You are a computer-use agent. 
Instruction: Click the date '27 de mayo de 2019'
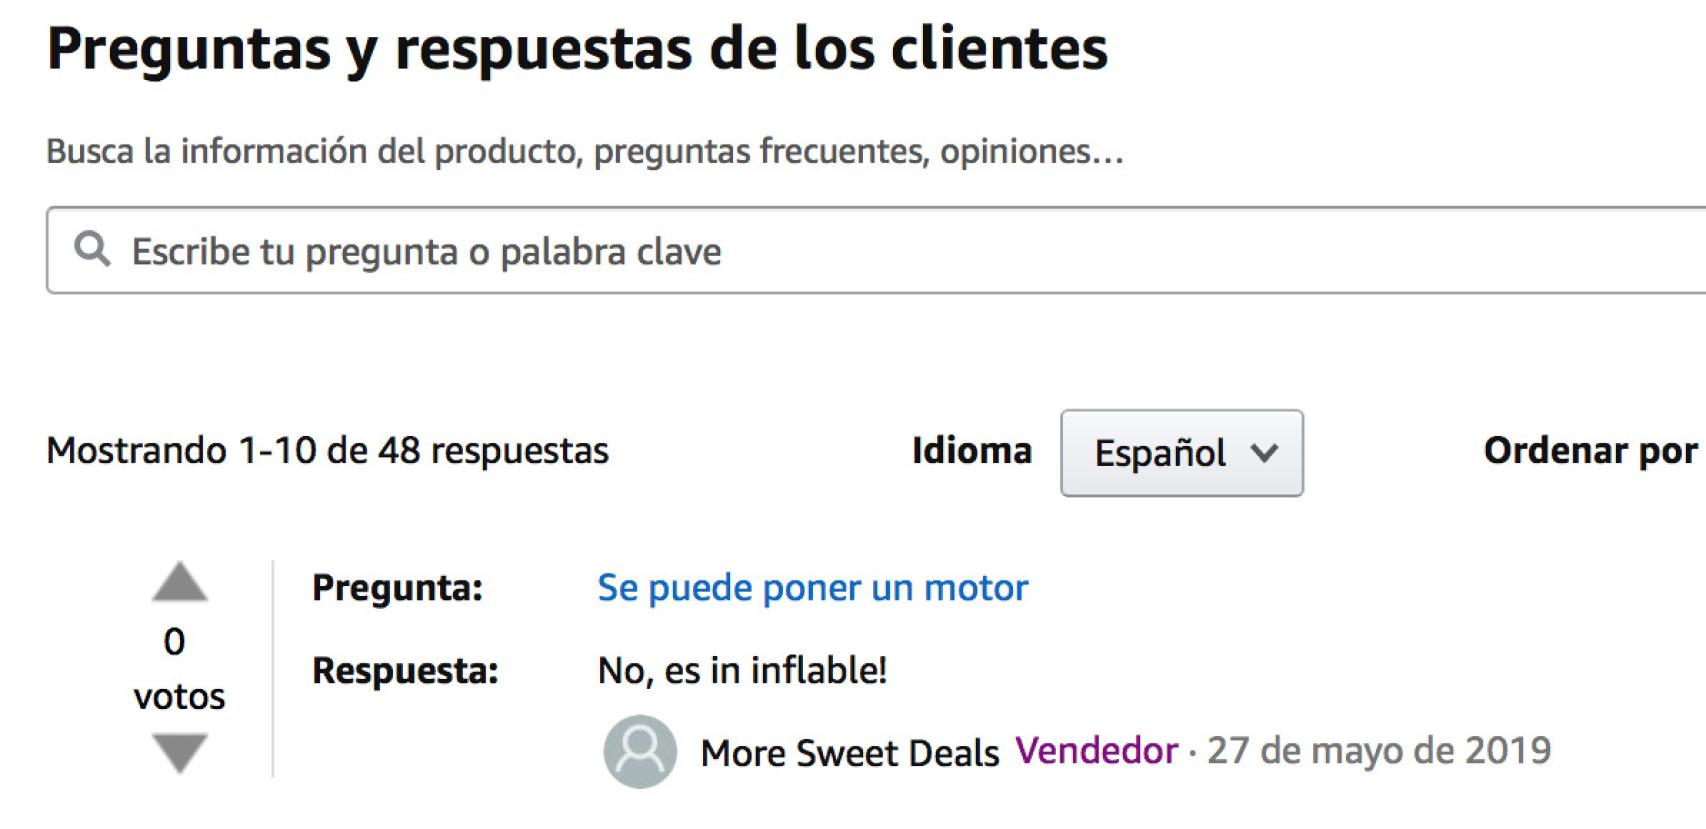(1379, 751)
